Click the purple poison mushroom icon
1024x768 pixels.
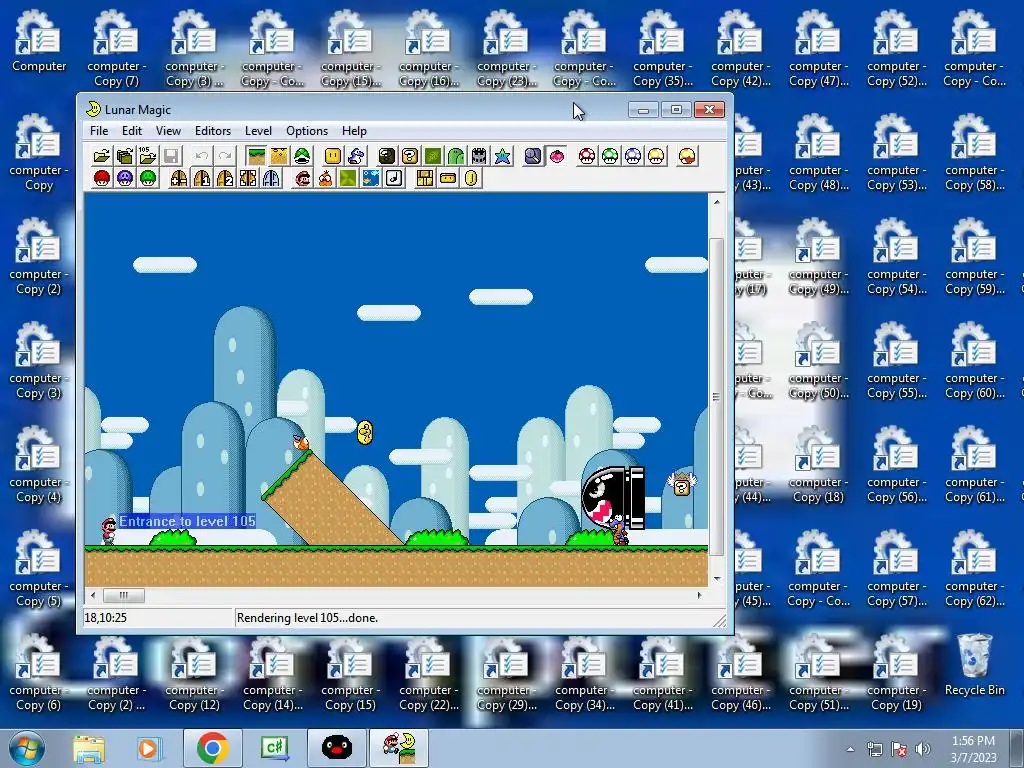click(x=125, y=178)
